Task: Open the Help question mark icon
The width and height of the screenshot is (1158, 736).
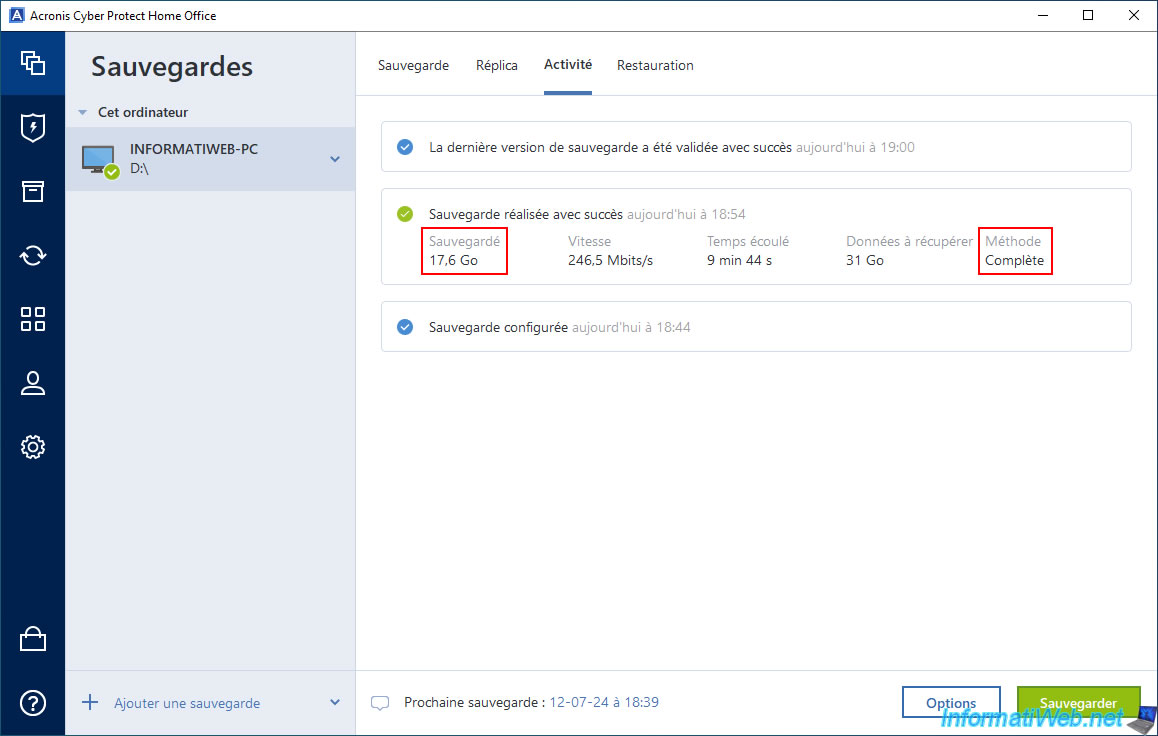Action: pos(32,703)
